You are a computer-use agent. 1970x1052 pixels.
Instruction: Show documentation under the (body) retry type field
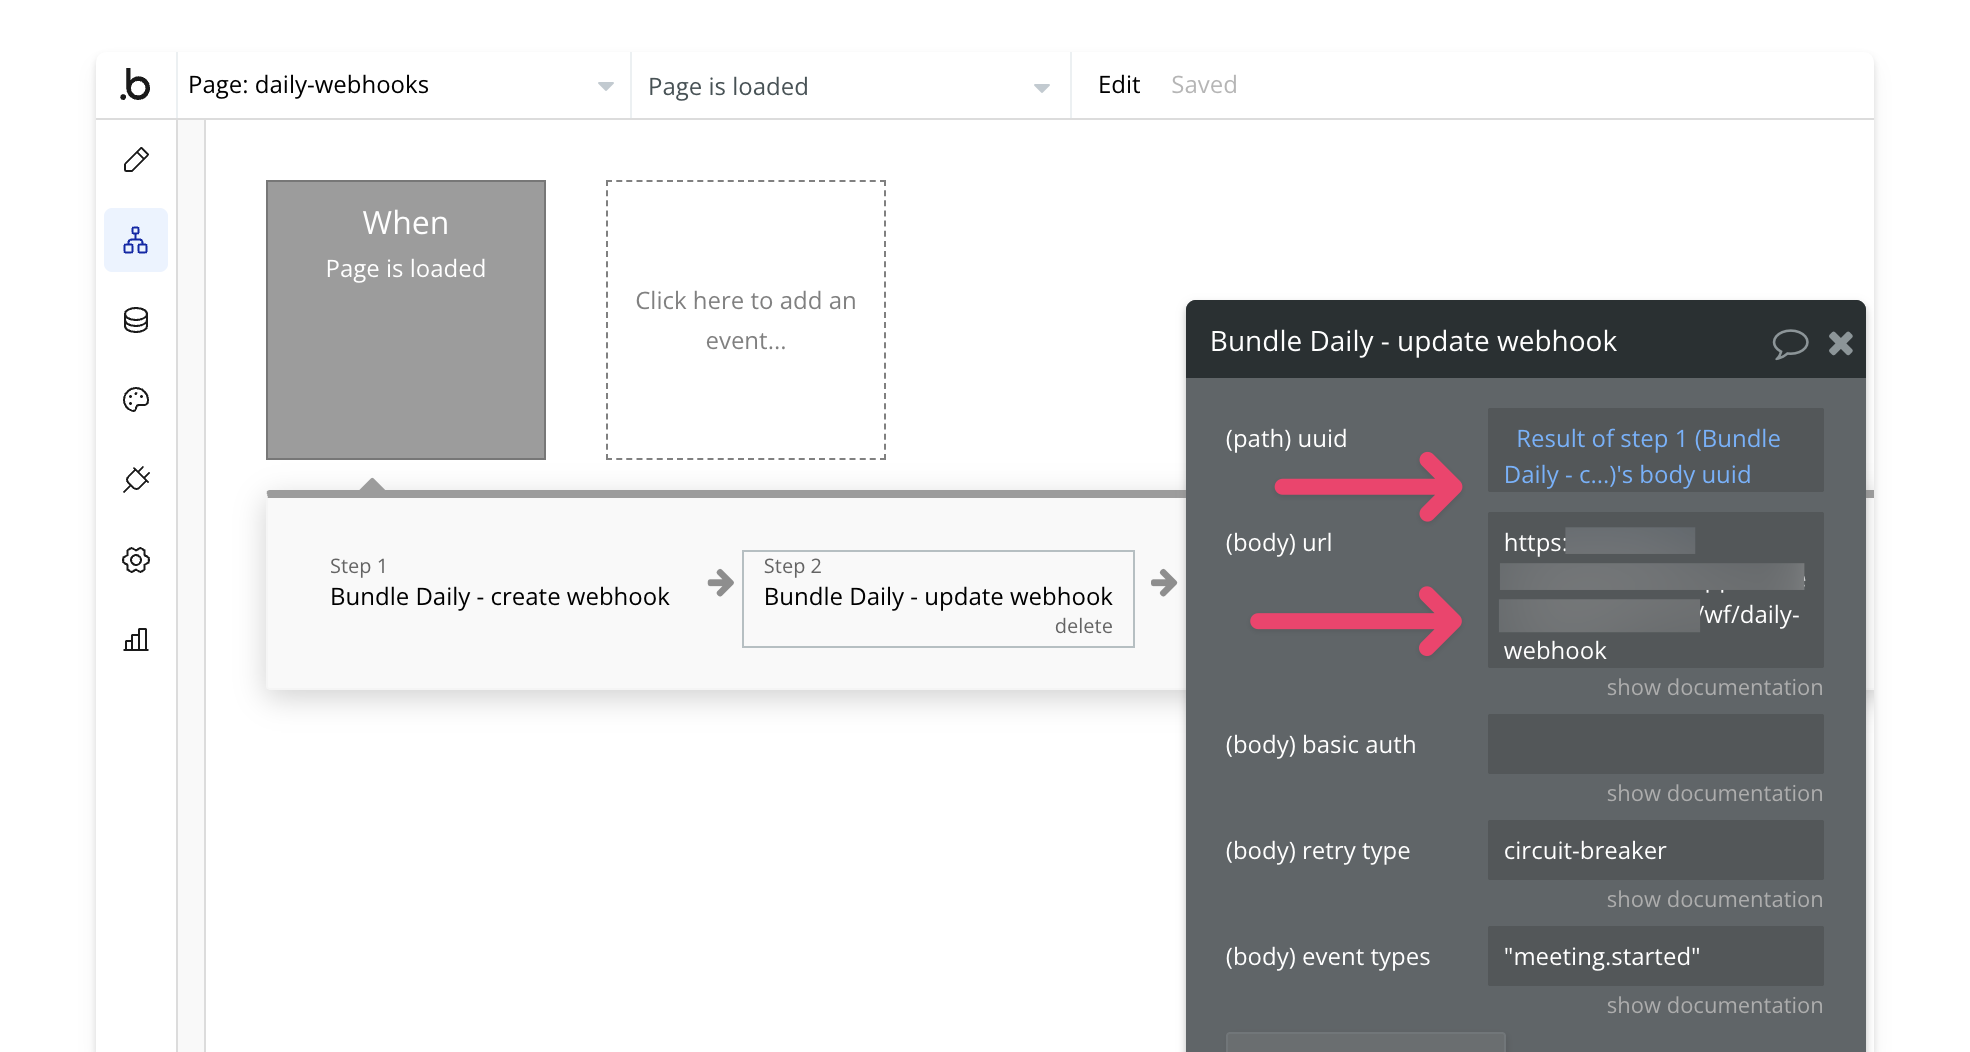click(1714, 900)
